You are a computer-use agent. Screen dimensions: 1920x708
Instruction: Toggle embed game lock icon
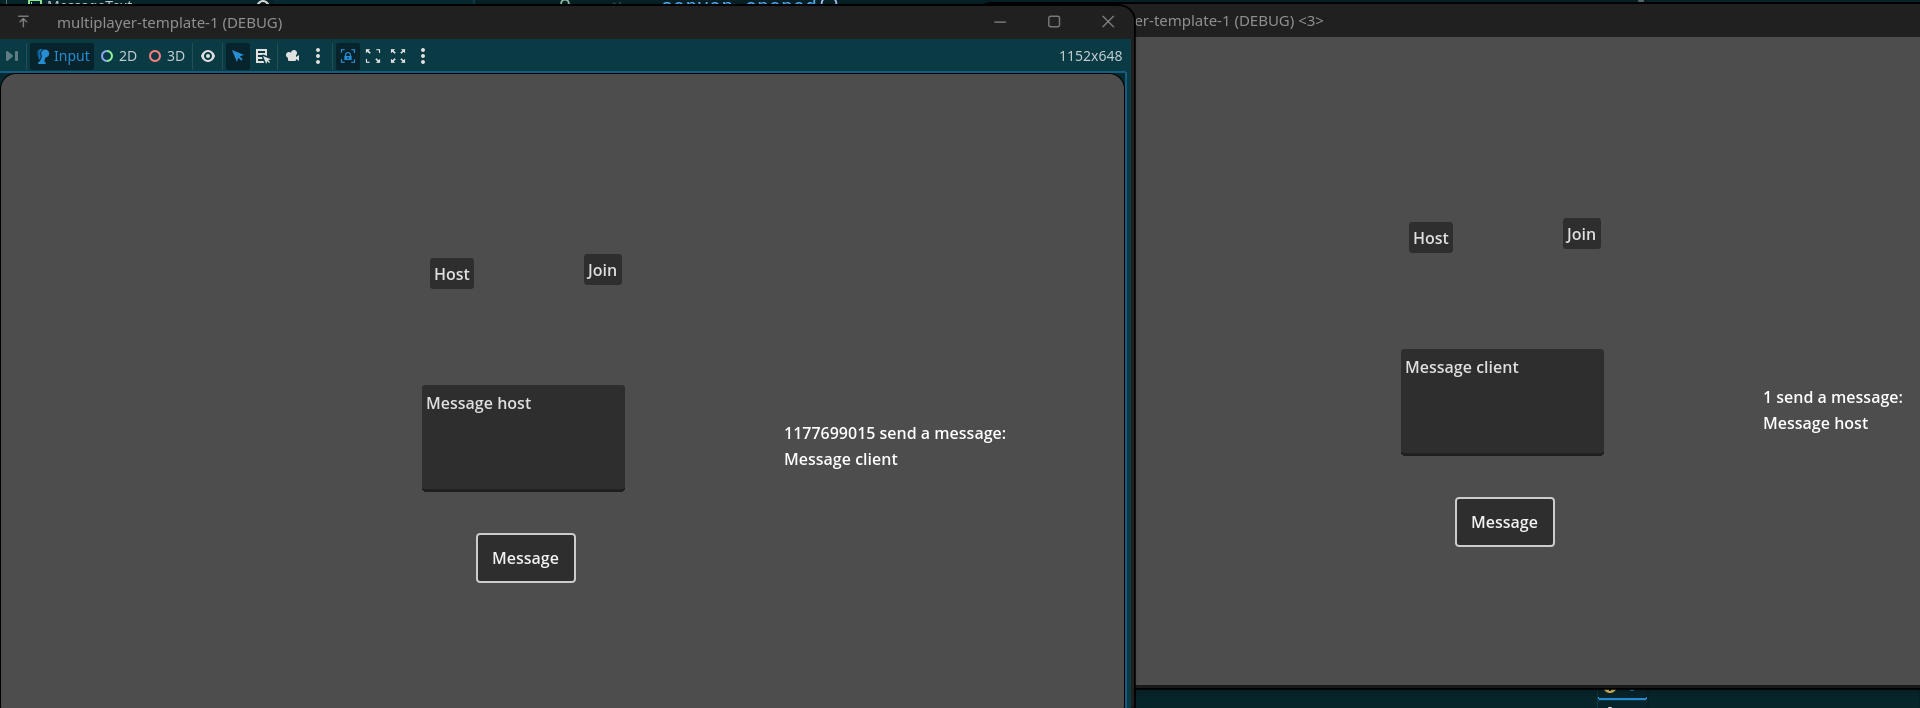point(348,56)
